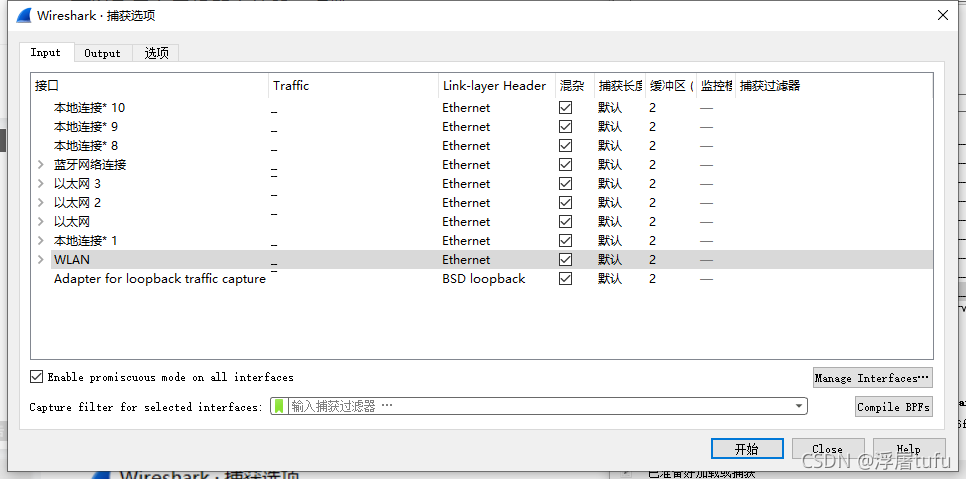Open Manage Interfaces dialog
Image resolution: width=966 pixels, height=479 pixels.
872,378
